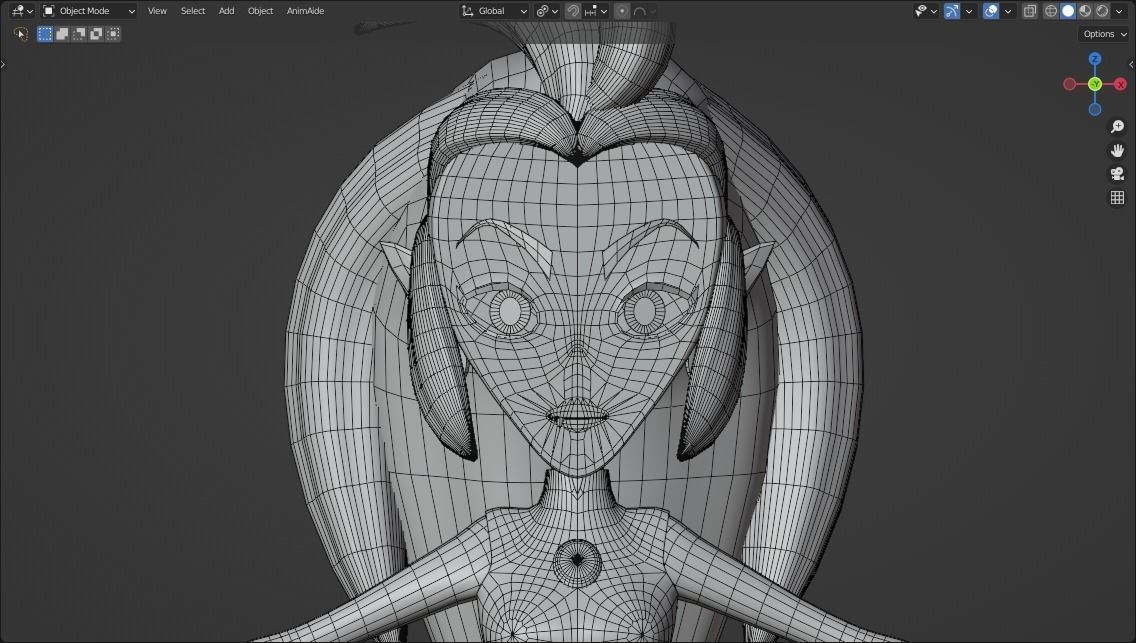Image resolution: width=1136 pixels, height=643 pixels.
Task: Click the camera view icon
Action: (x=1117, y=173)
